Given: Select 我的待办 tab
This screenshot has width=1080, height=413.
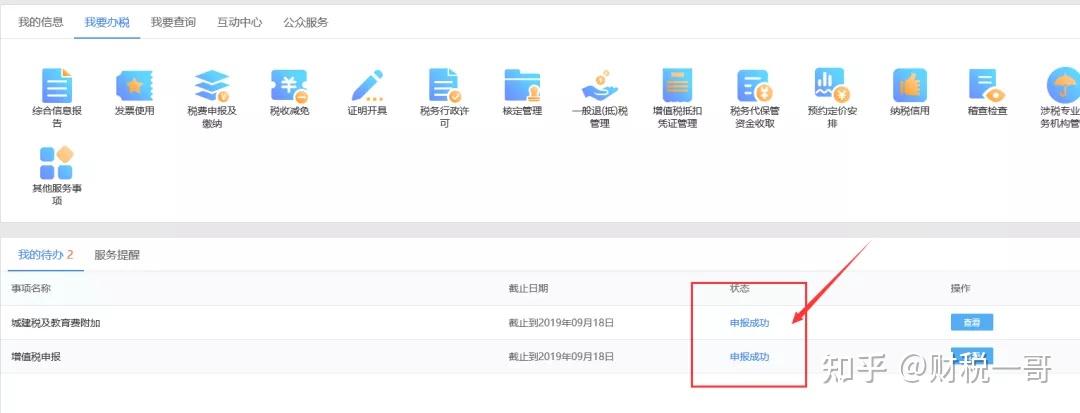Looking at the screenshot, I should 45,255.
